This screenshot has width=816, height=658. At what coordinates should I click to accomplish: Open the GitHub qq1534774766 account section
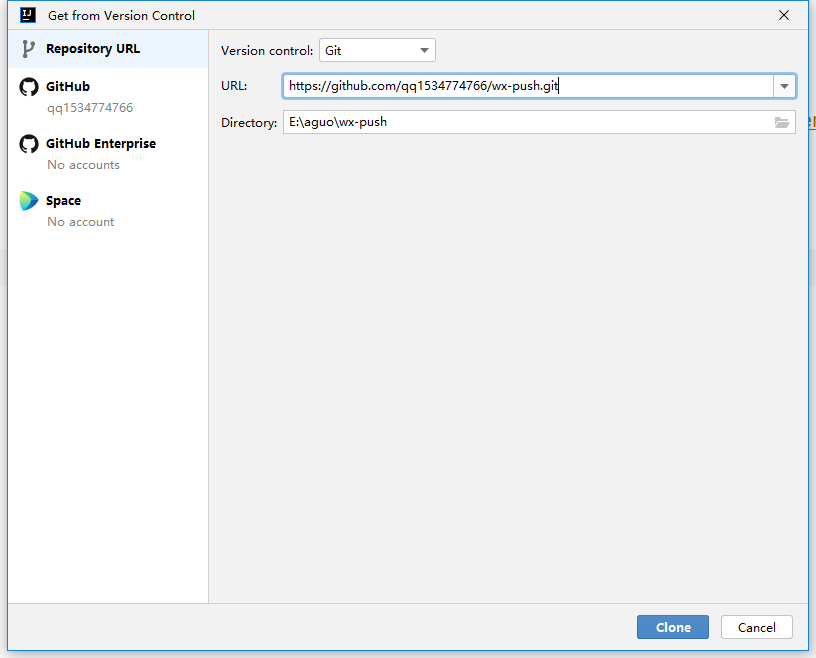click(108, 97)
